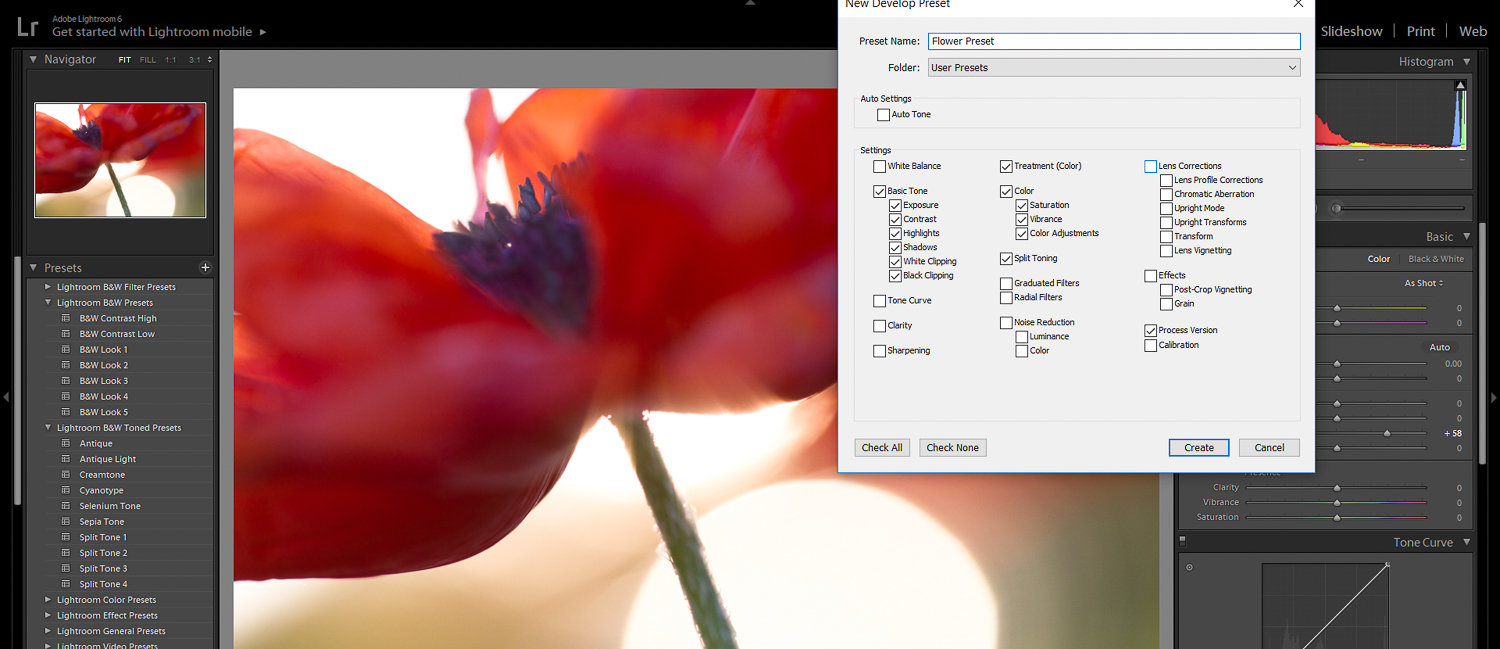The width and height of the screenshot is (1500, 649).
Task: Expand Lightroom Effect Presets folder
Action: (x=47, y=616)
